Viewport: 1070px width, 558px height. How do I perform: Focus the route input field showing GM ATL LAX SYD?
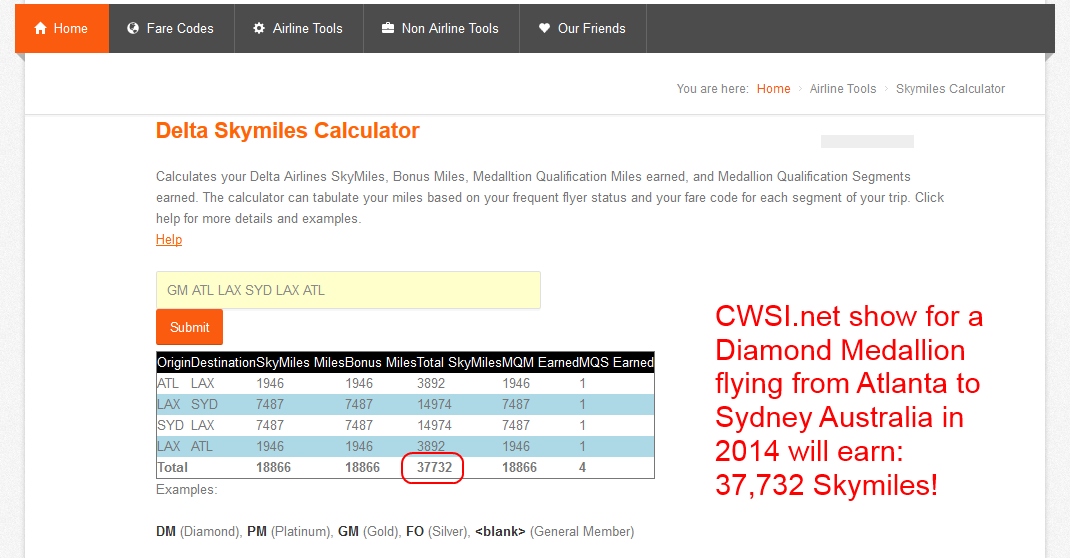(x=348, y=290)
